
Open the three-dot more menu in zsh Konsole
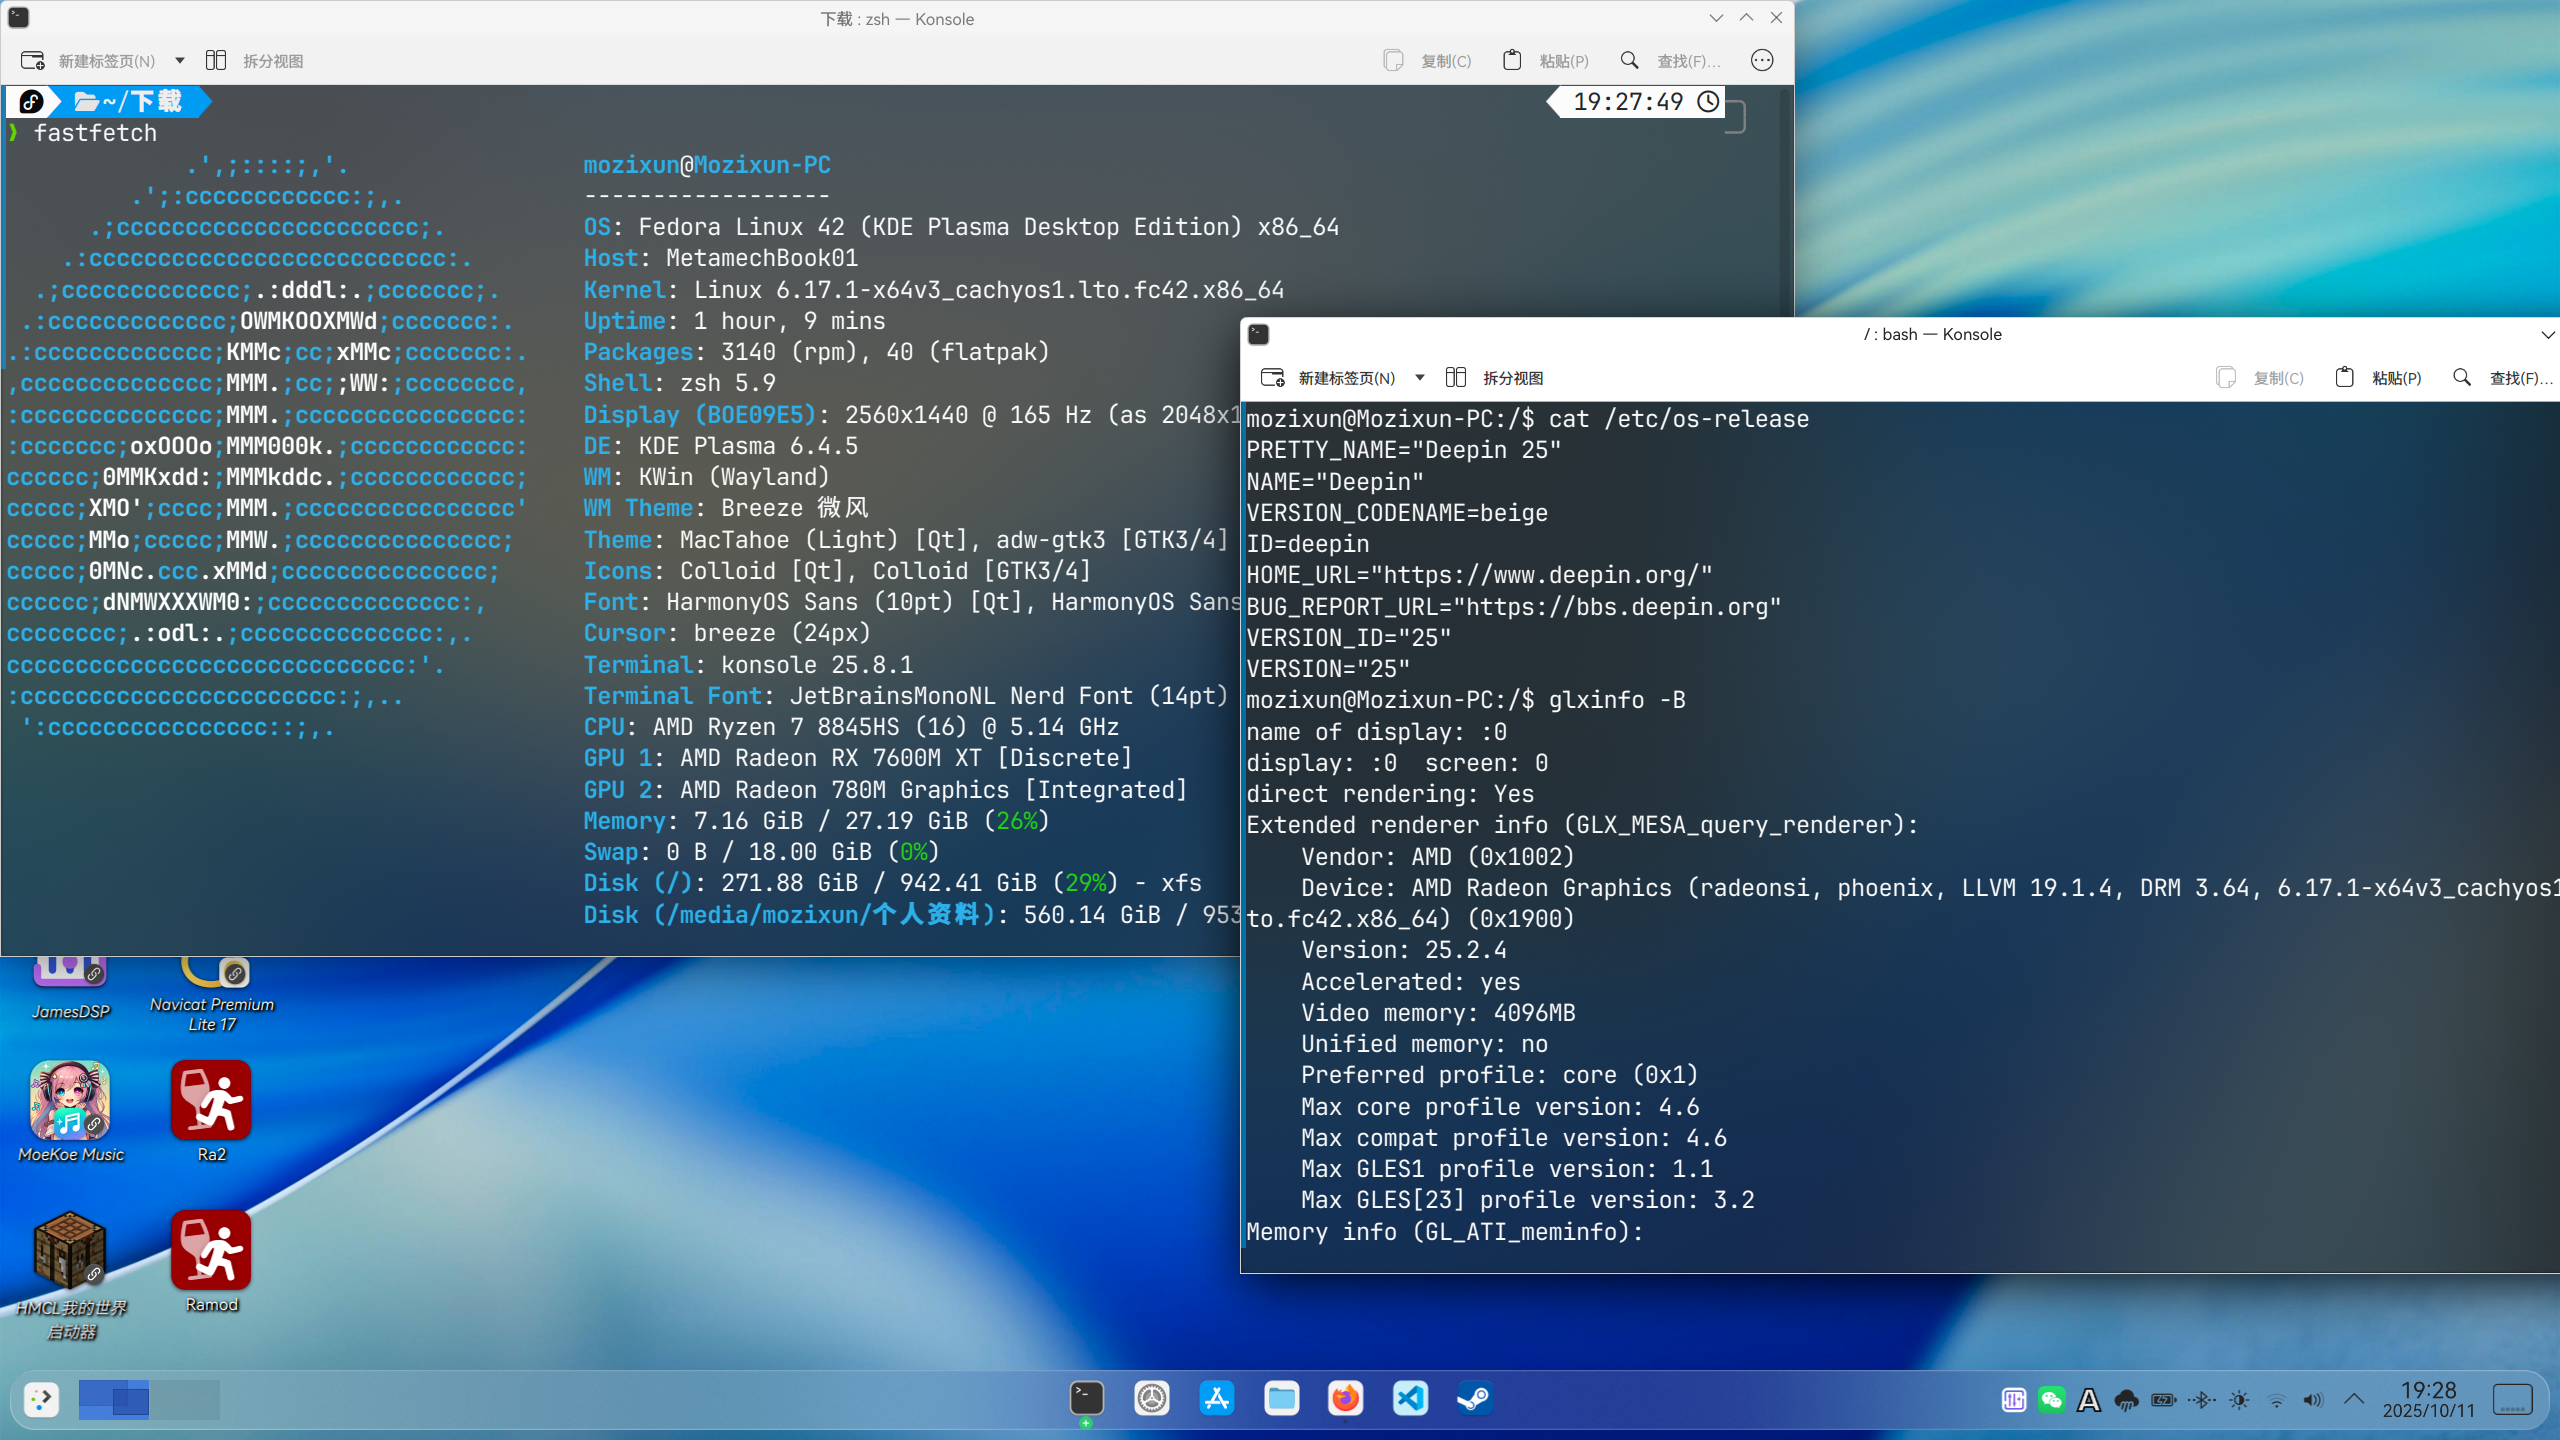coord(1762,61)
